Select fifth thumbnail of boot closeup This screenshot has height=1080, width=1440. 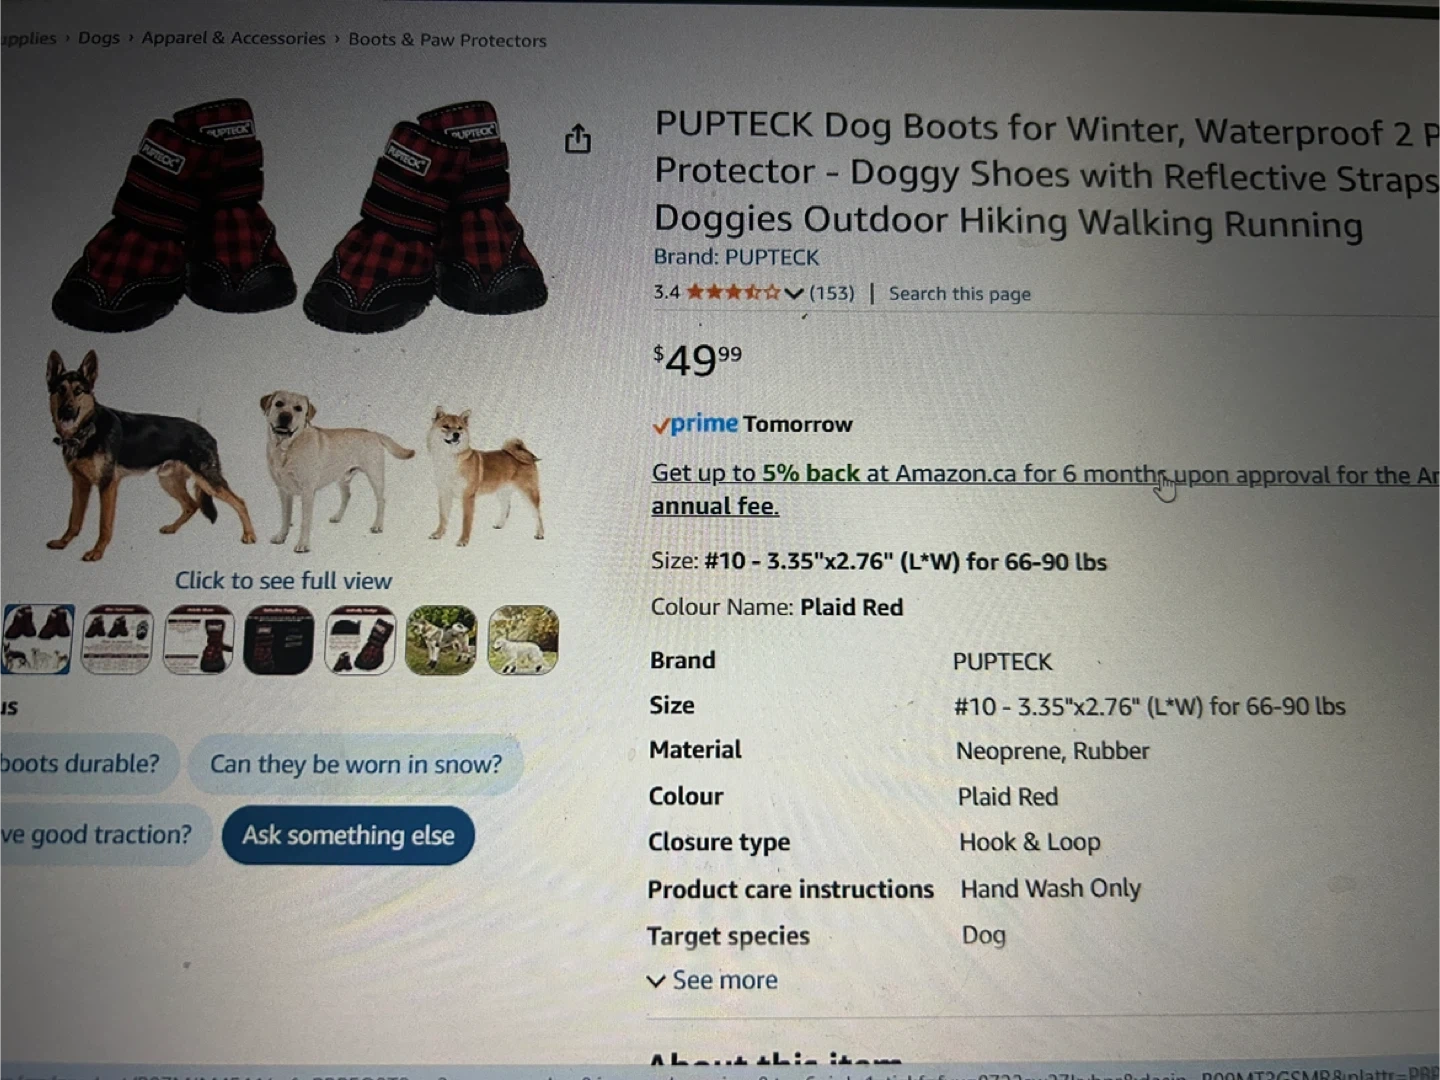click(x=360, y=640)
